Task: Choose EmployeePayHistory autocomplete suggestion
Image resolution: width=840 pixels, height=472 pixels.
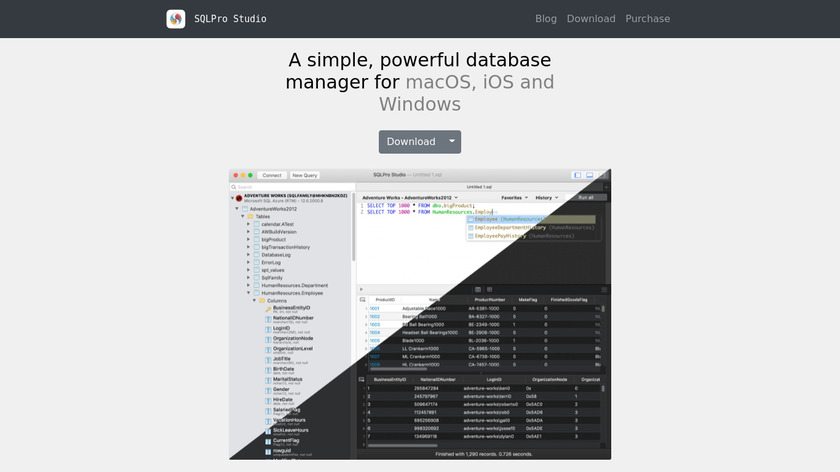Action: click(531, 236)
